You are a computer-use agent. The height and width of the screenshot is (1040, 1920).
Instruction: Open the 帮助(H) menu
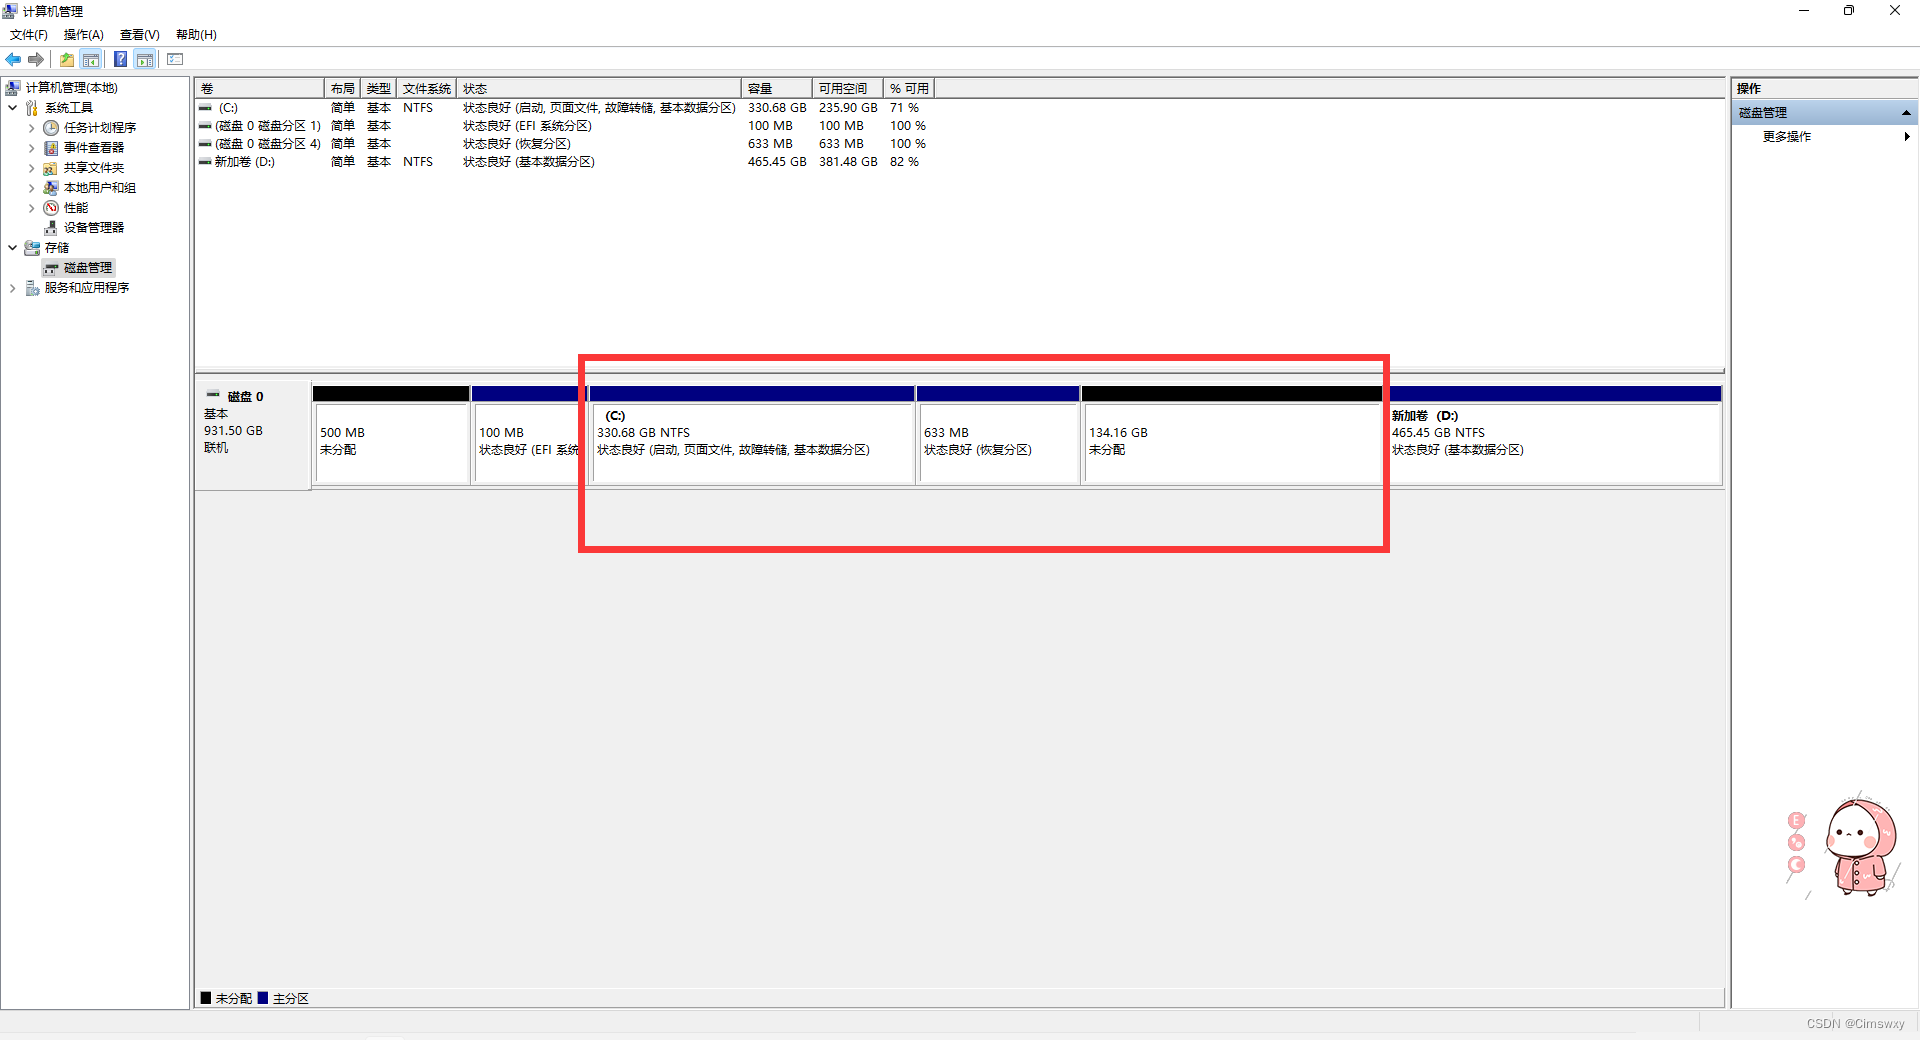point(196,35)
